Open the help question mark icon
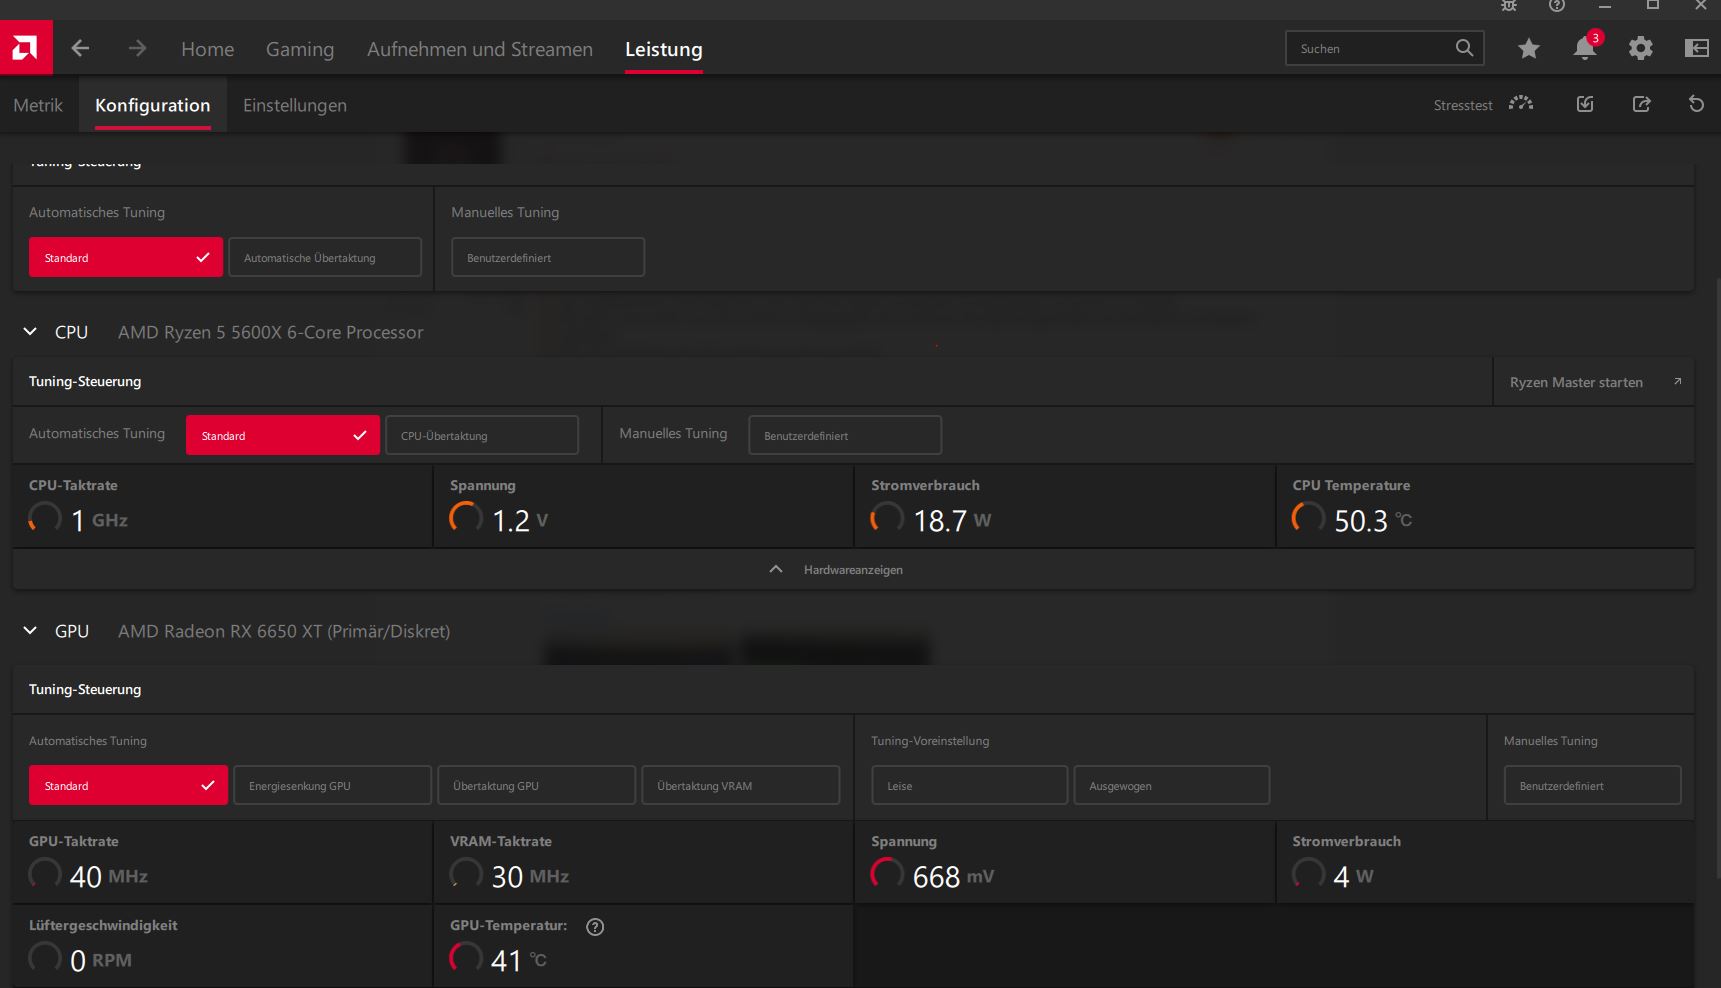Screen dimensions: 1721x988 point(1557,6)
